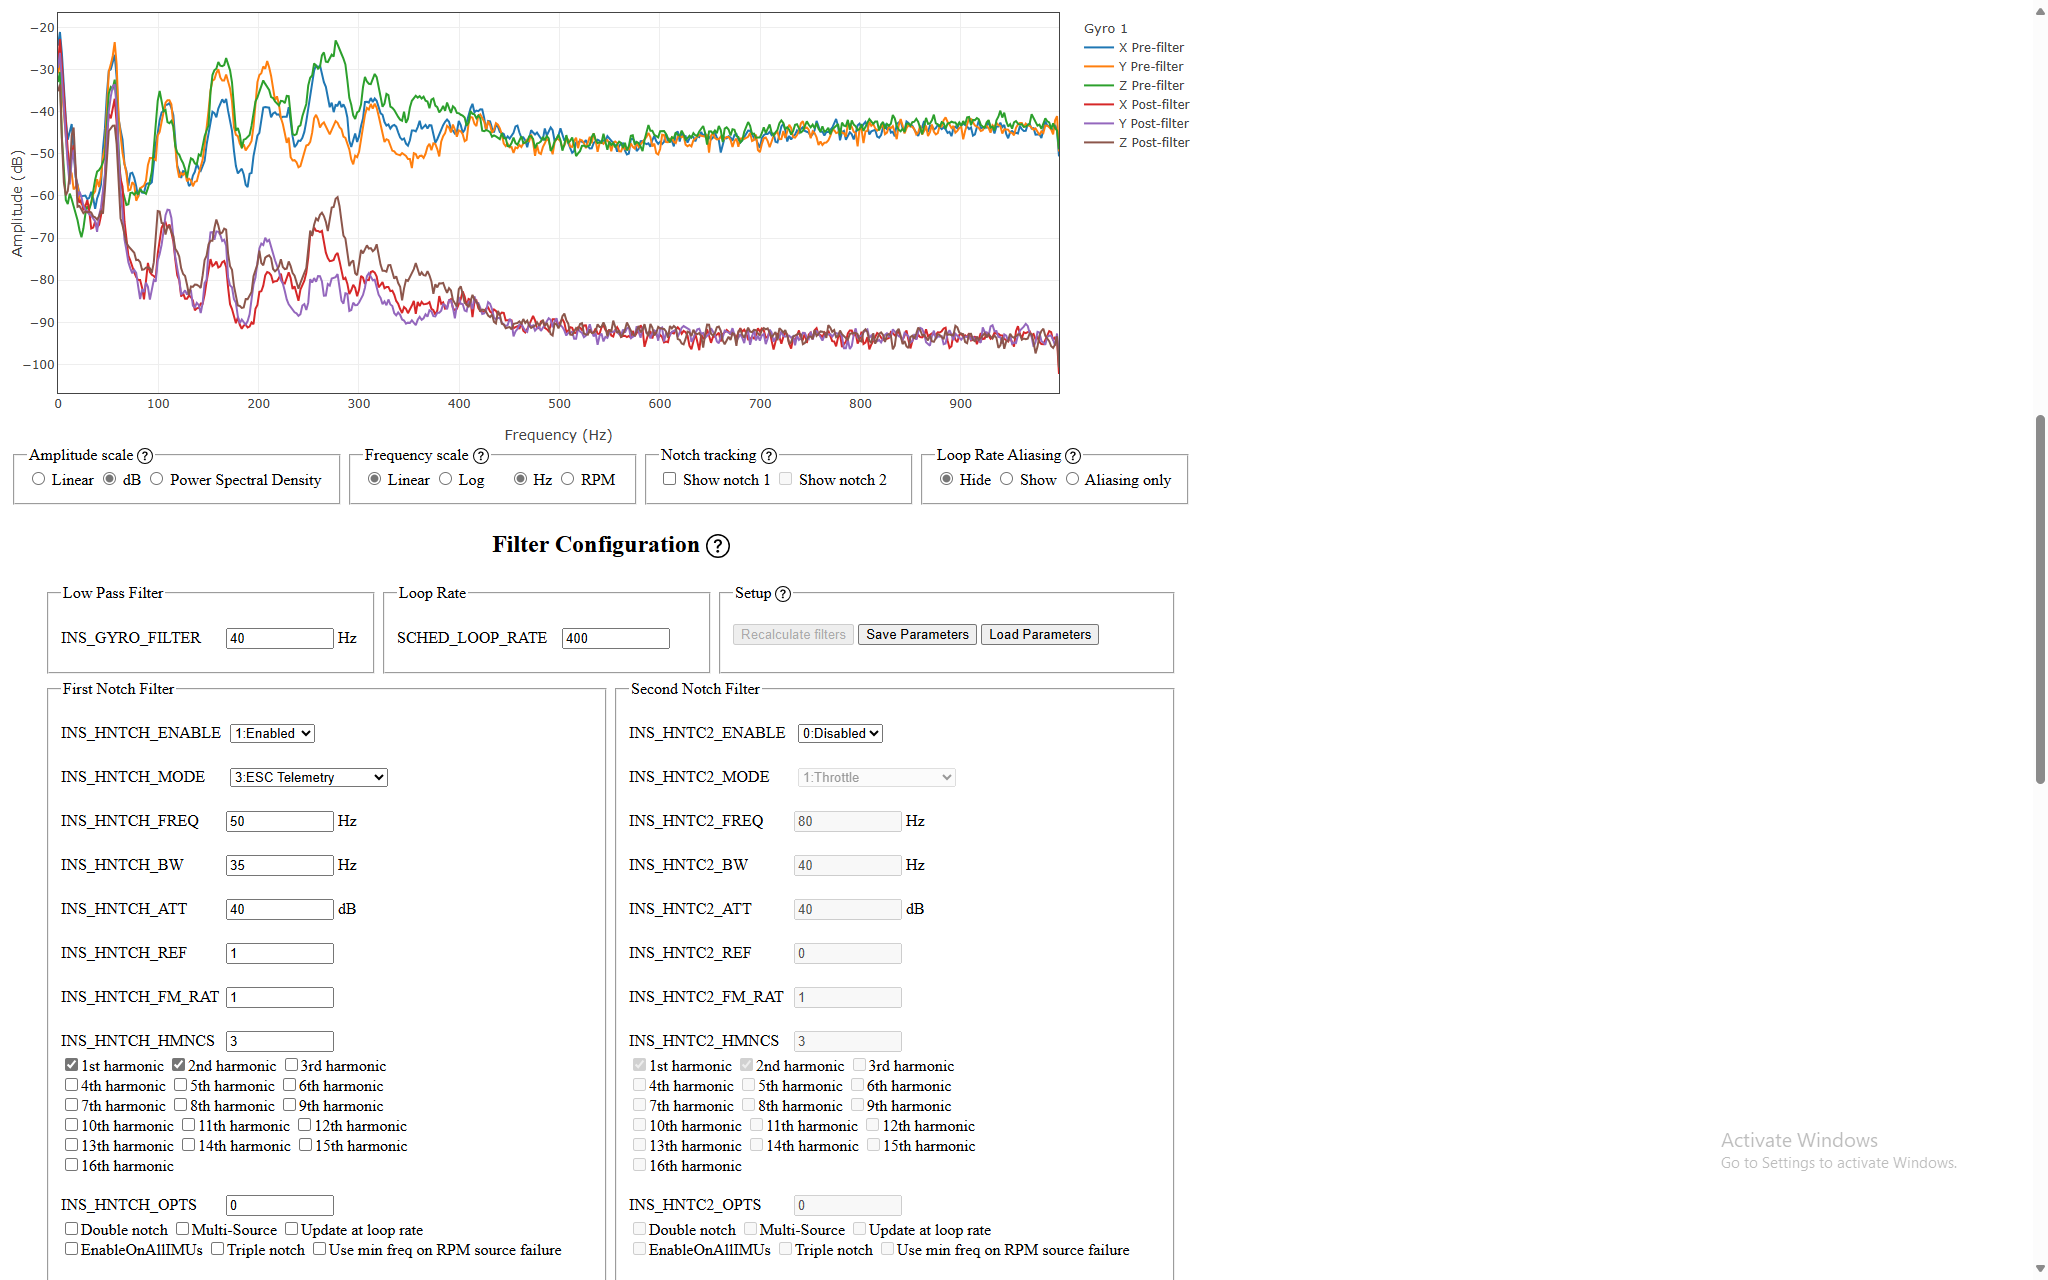This screenshot has height=1280, width=2048.
Task: Open INS_HNTC2_ENABLE Disabled dropdown
Action: click(840, 734)
